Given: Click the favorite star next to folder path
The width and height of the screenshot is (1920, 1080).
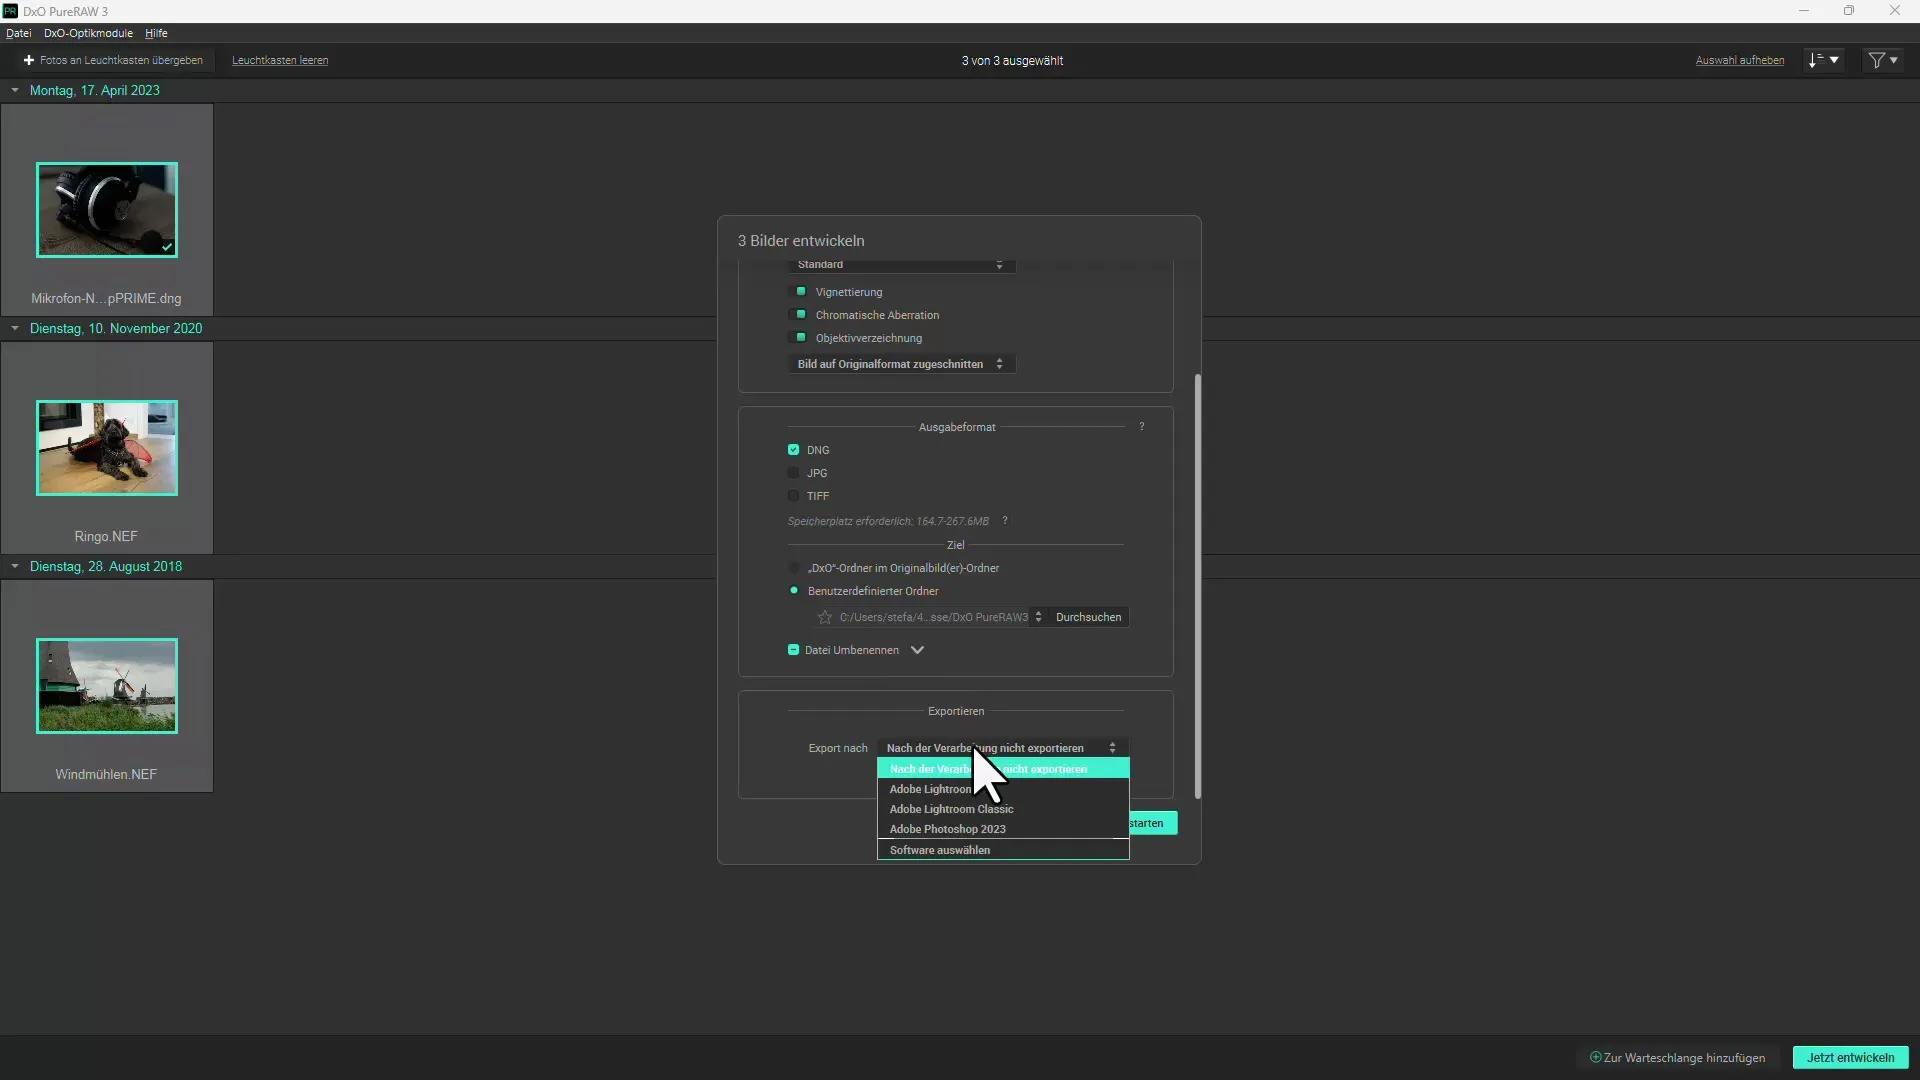Looking at the screenshot, I should (x=825, y=618).
